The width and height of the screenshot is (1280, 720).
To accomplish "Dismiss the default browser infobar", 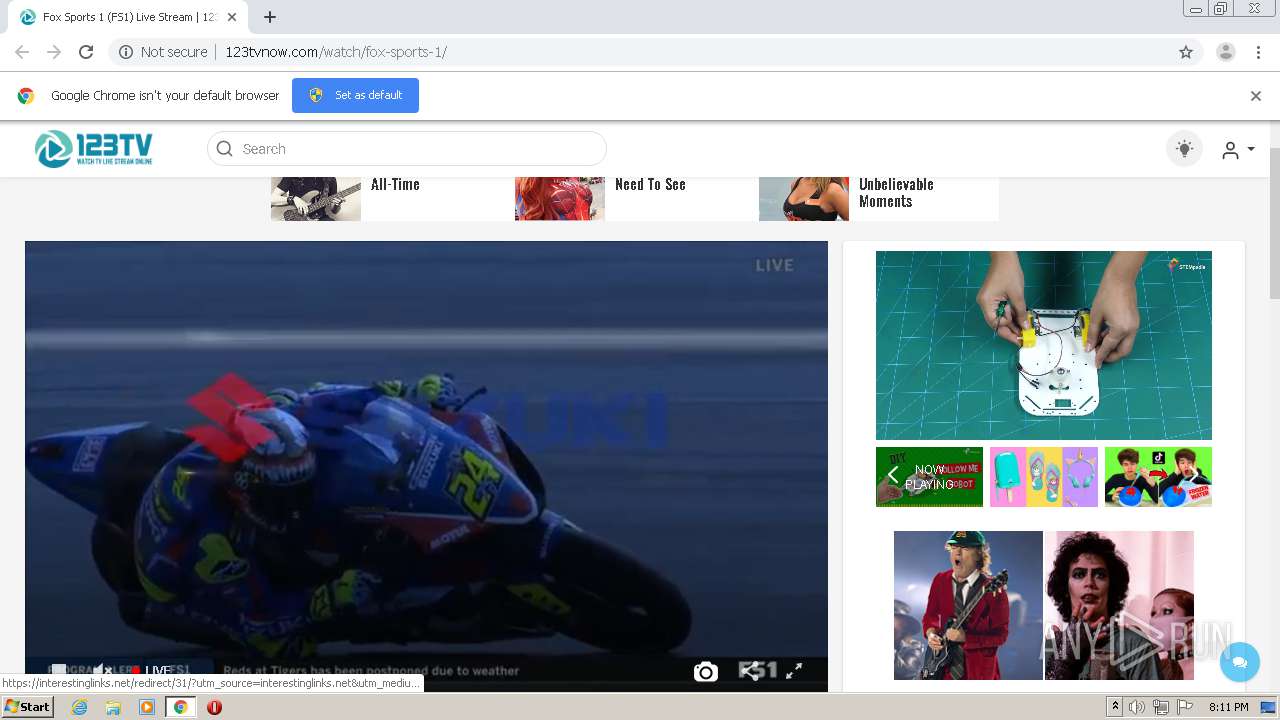I will [1256, 96].
